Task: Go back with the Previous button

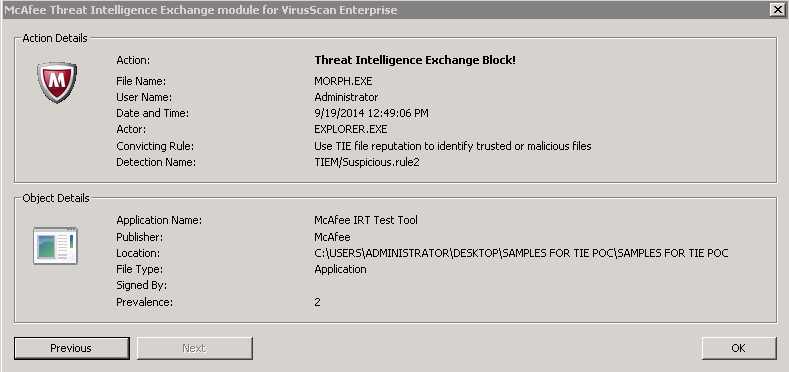Action: pyautogui.click(x=71, y=348)
